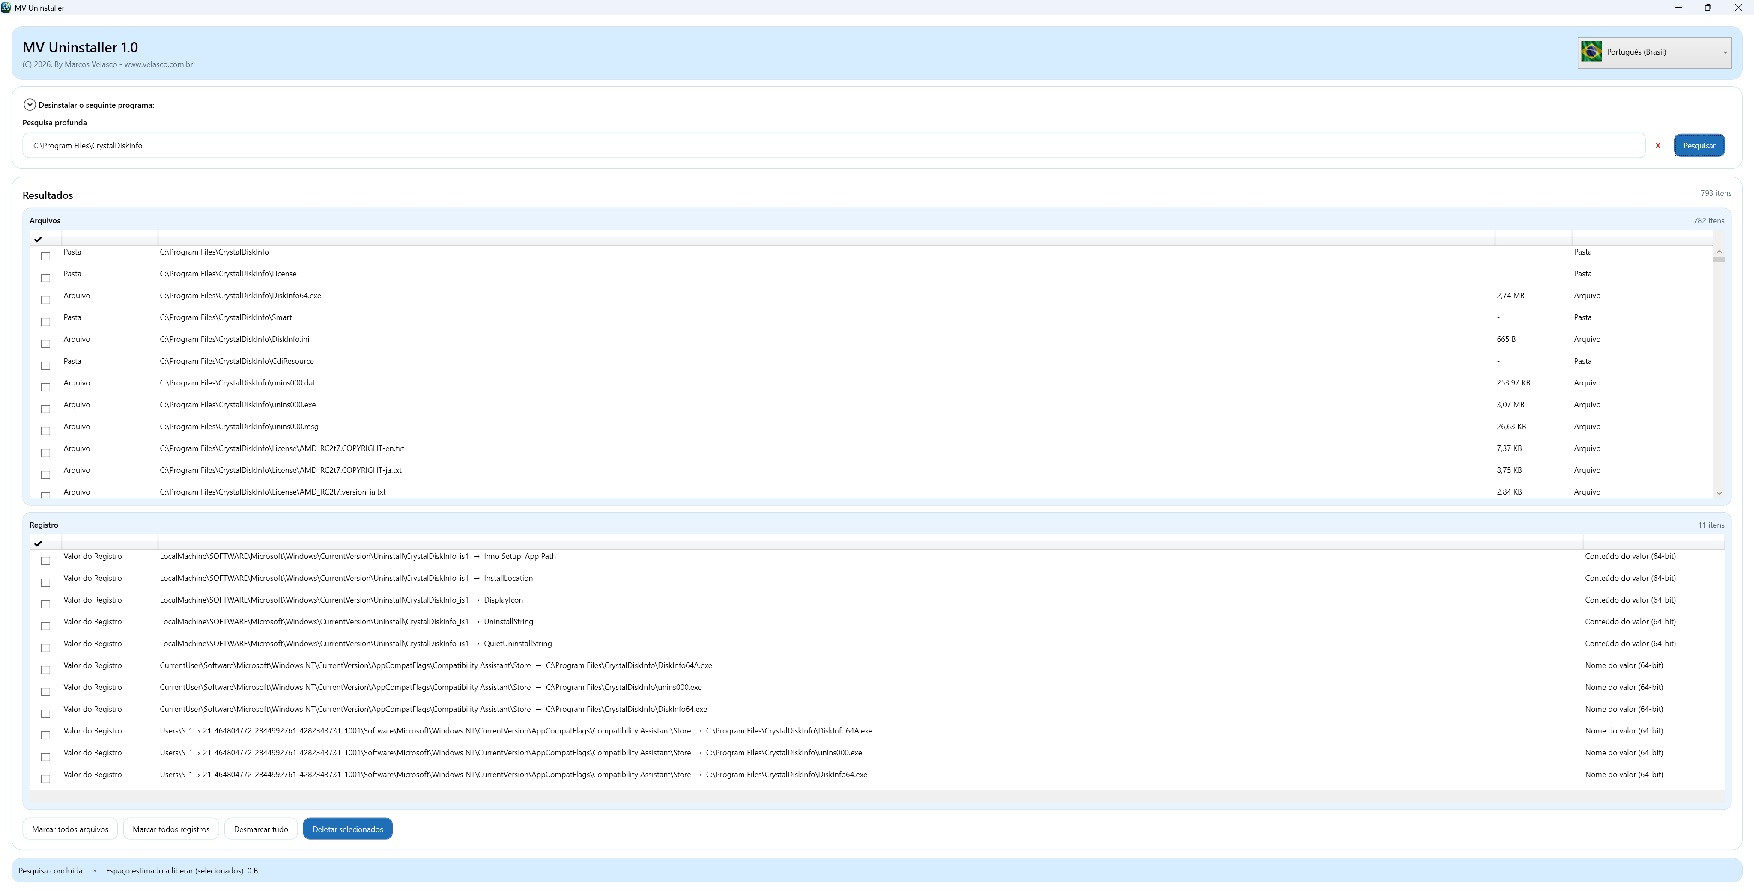Select the InstallLocation registry value checkbox
Screen dimensions: 1754x894
click(45, 582)
